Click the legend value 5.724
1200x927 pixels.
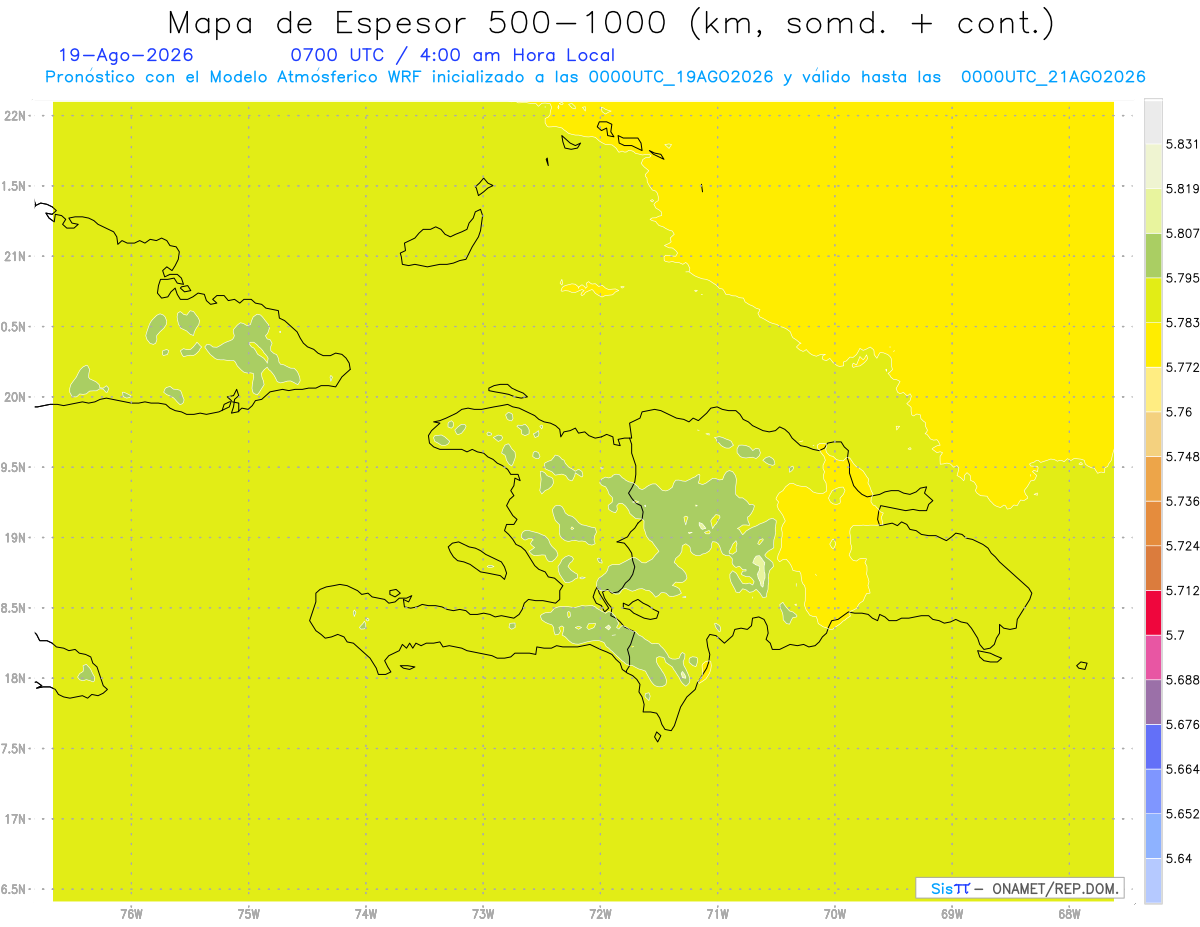1183,546
